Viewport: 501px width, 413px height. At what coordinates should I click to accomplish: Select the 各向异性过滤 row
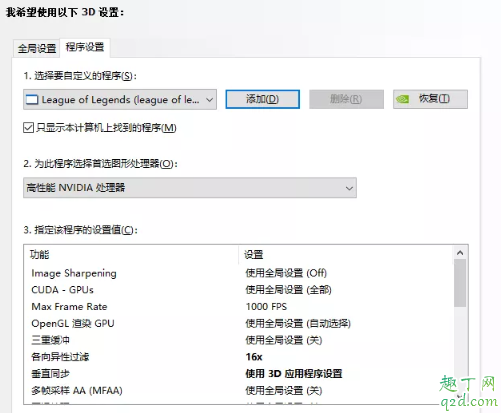tap(238, 357)
